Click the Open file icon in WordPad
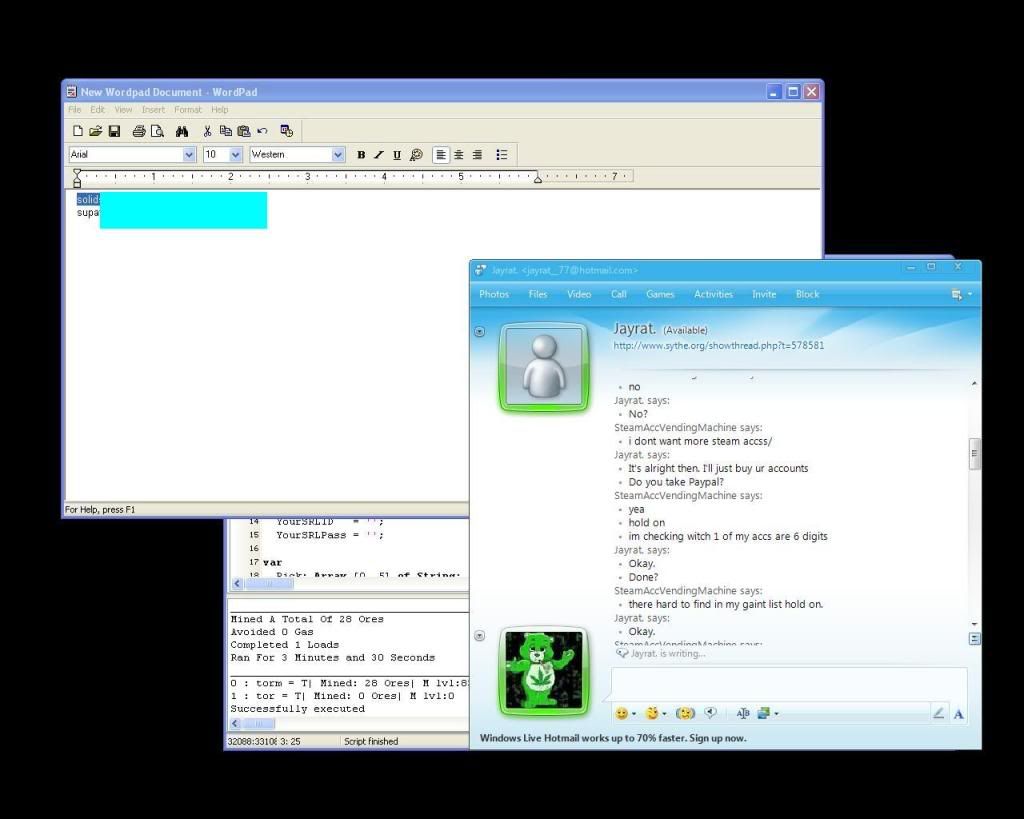 click(x=96, y=131)
